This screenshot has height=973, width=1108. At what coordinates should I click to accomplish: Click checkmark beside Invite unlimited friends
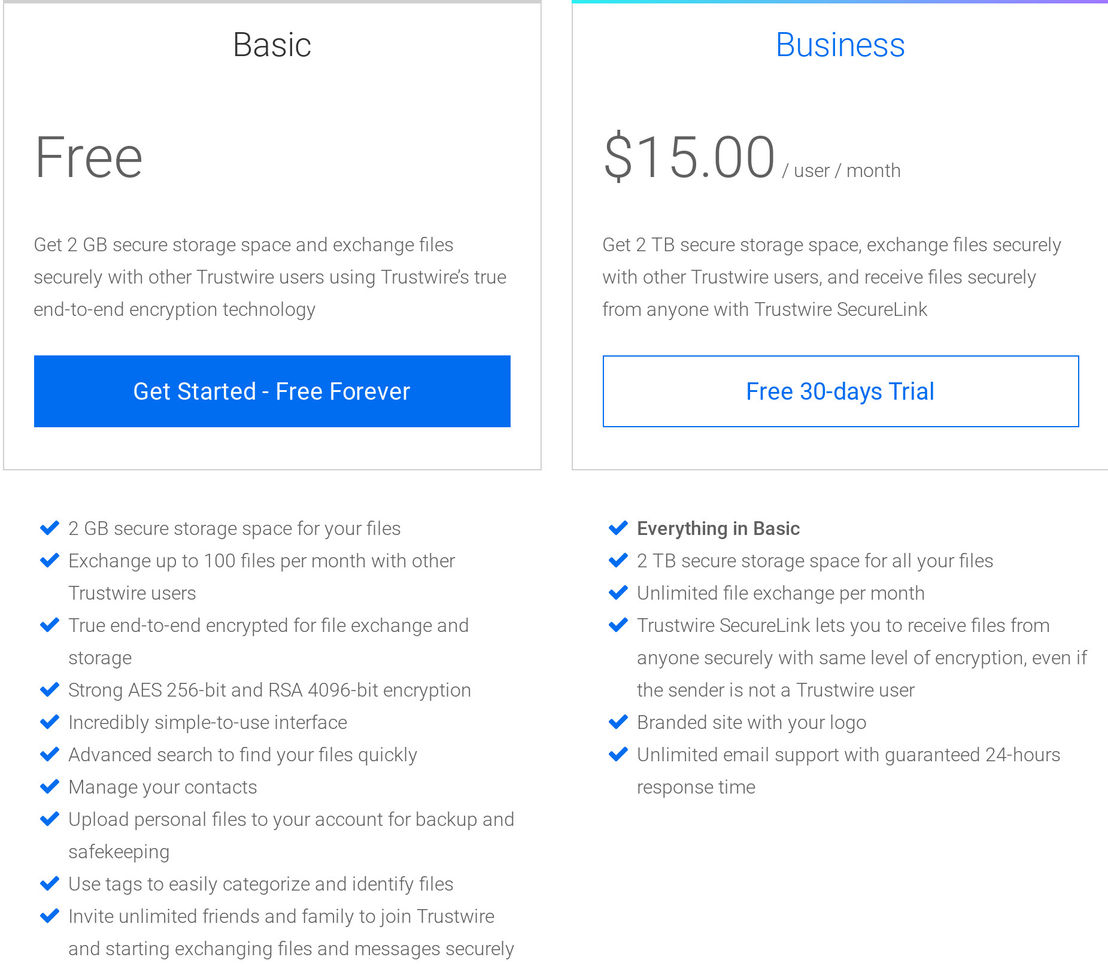point(49,916)
